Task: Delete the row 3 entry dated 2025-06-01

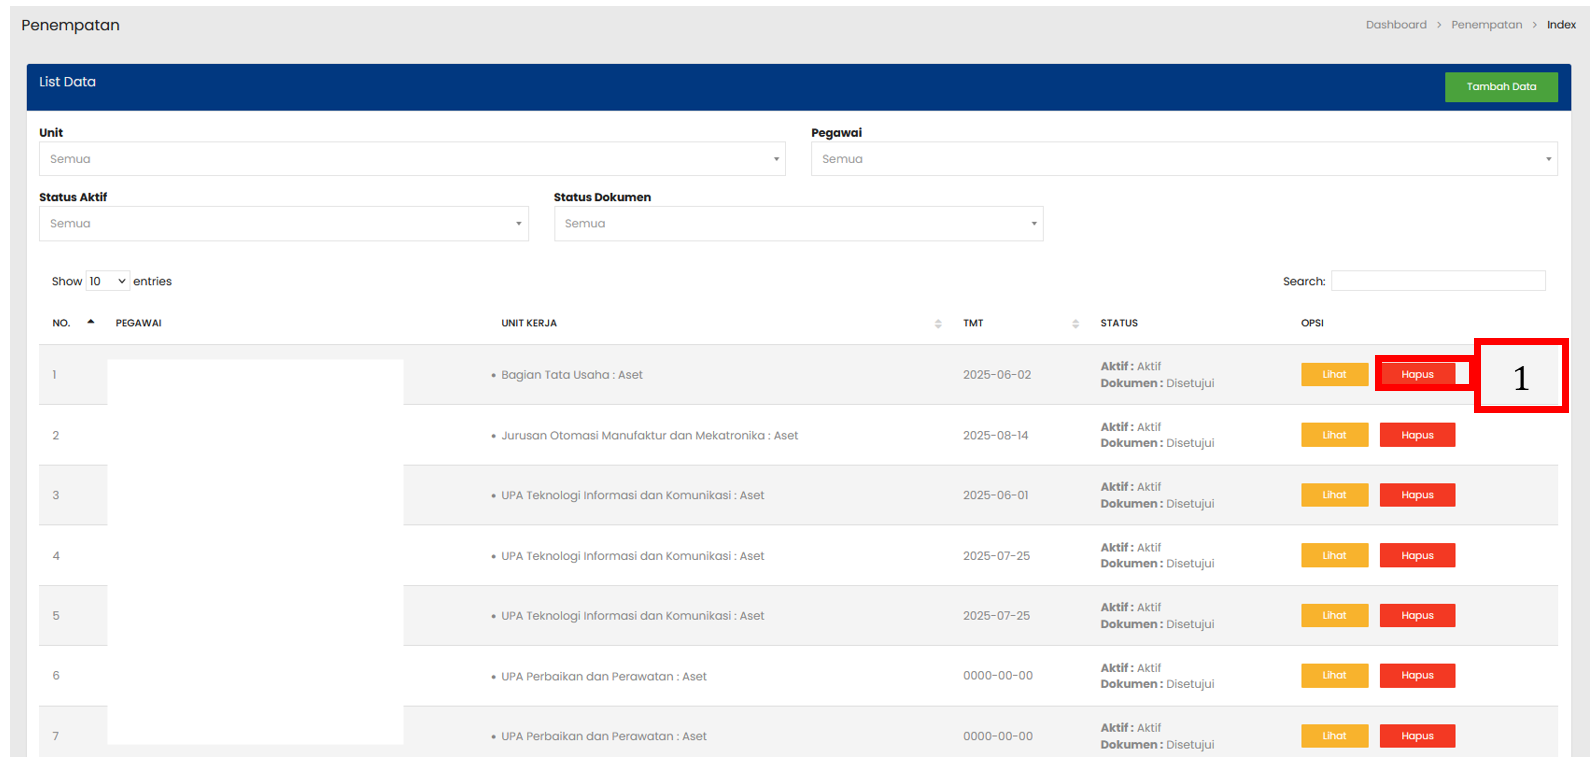Action: tap(1417, 495)
